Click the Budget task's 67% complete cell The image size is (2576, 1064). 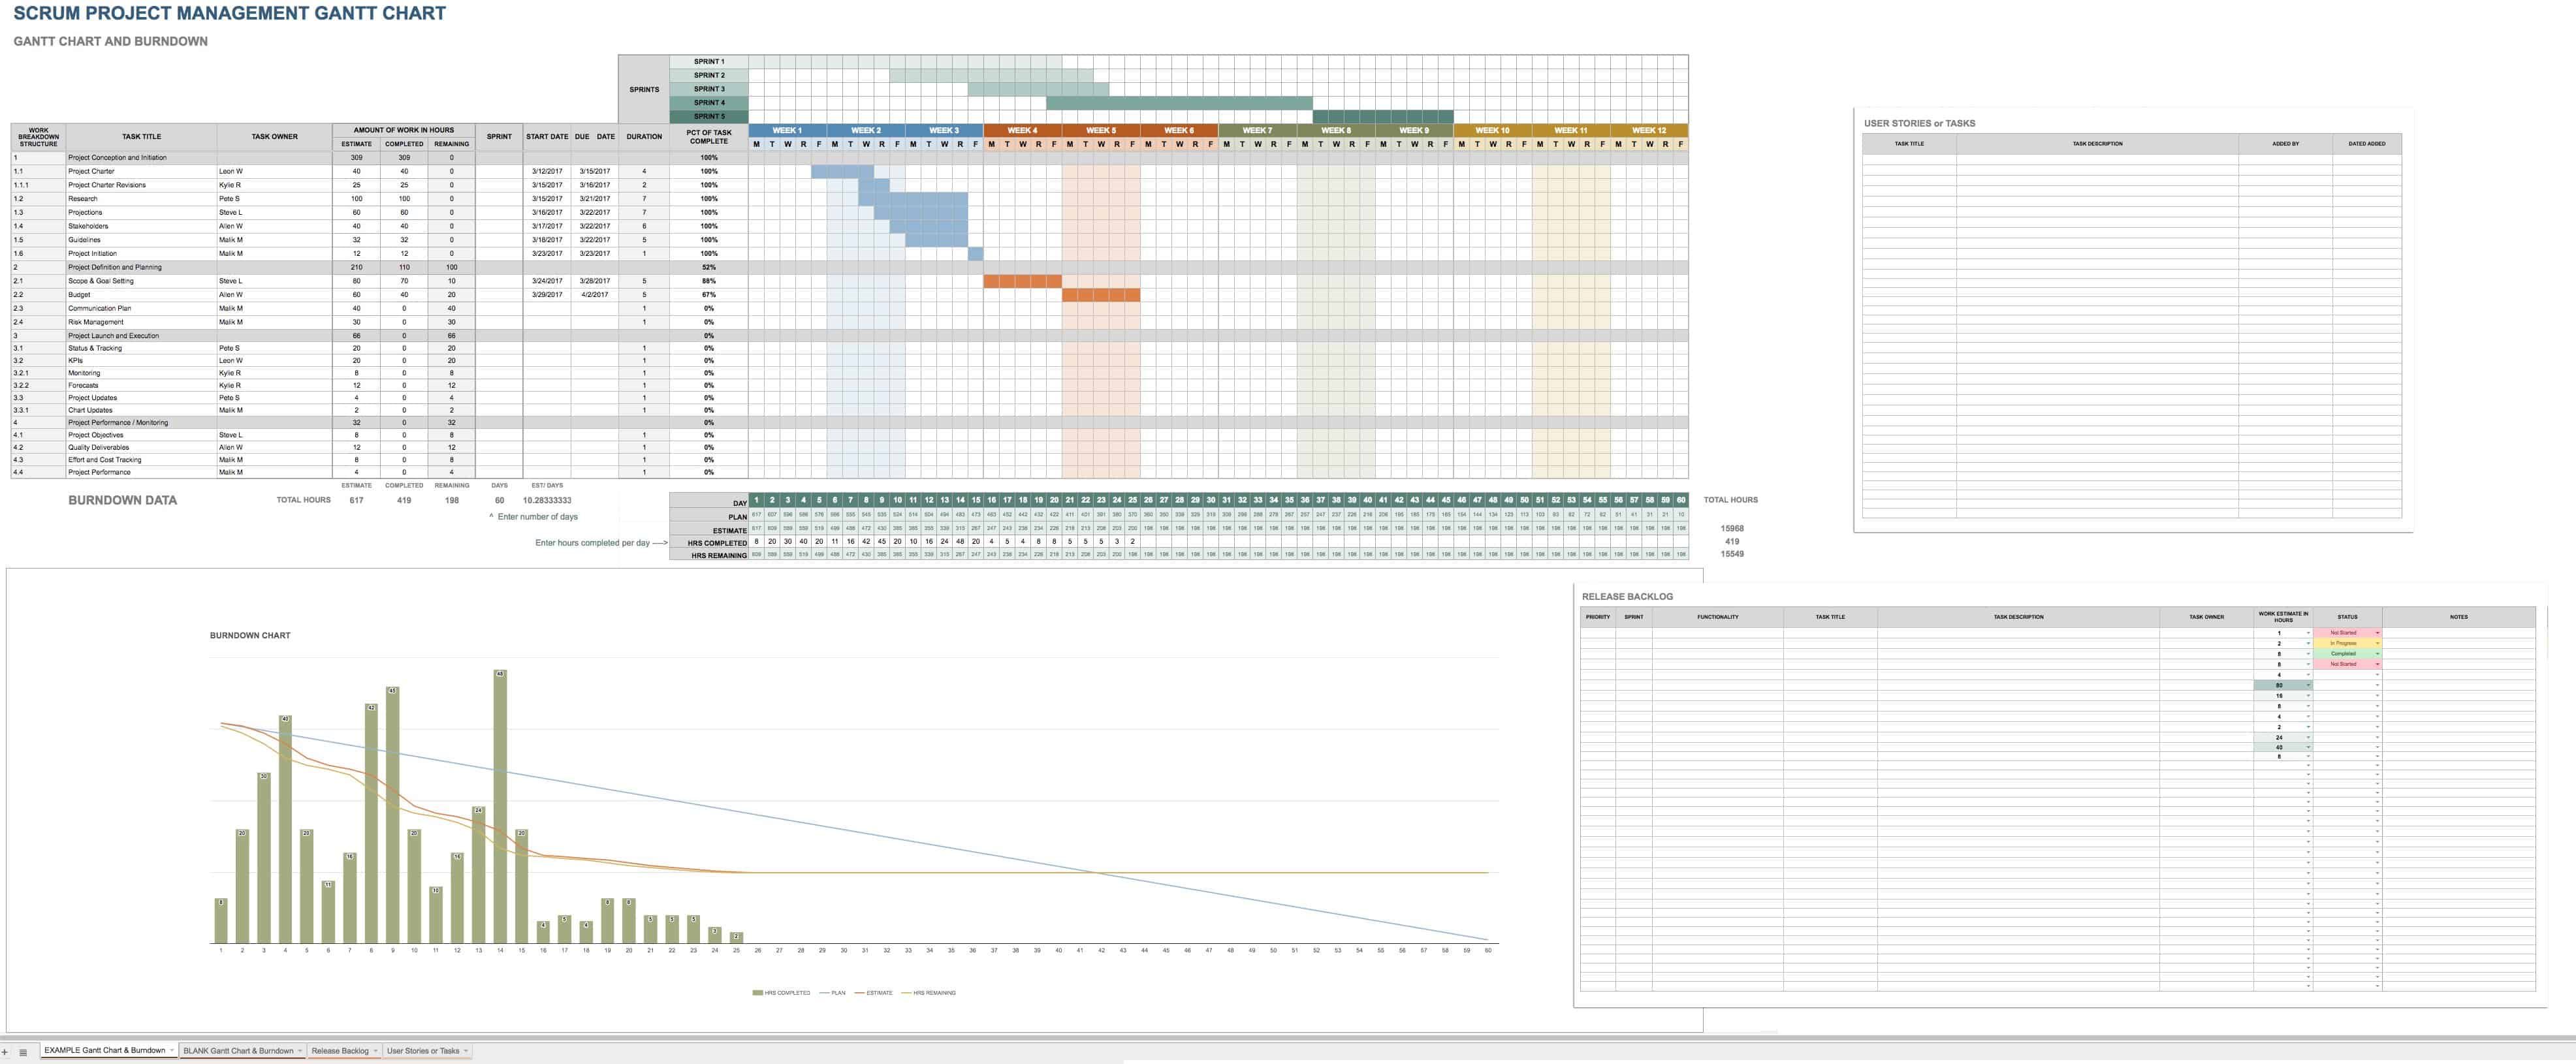708,295
